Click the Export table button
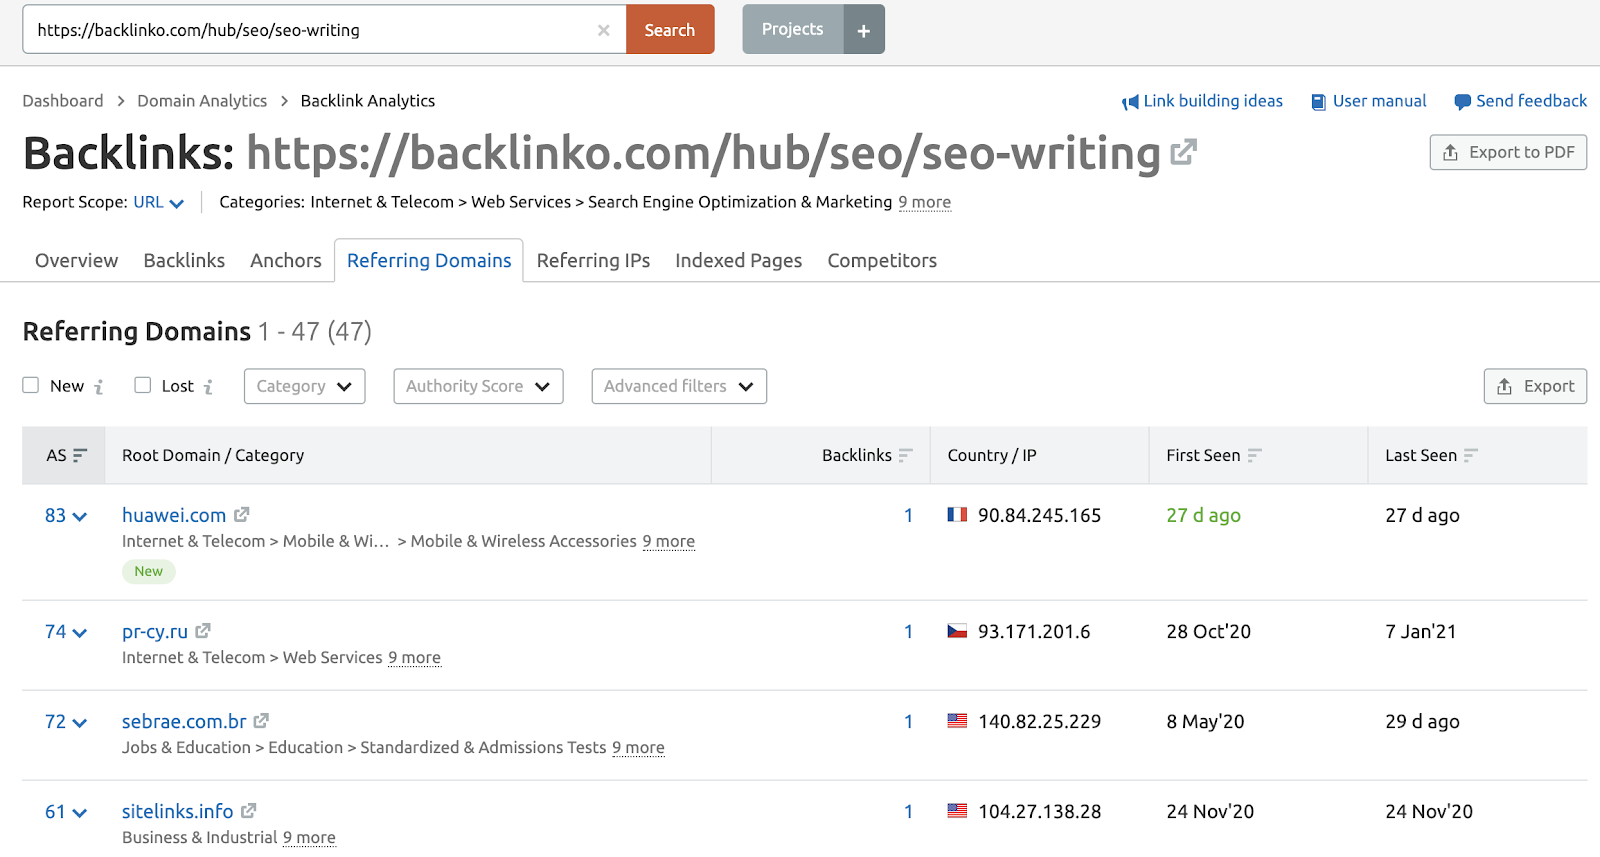The width and height of the screenshot is (1600, 857). [1535, 386]
